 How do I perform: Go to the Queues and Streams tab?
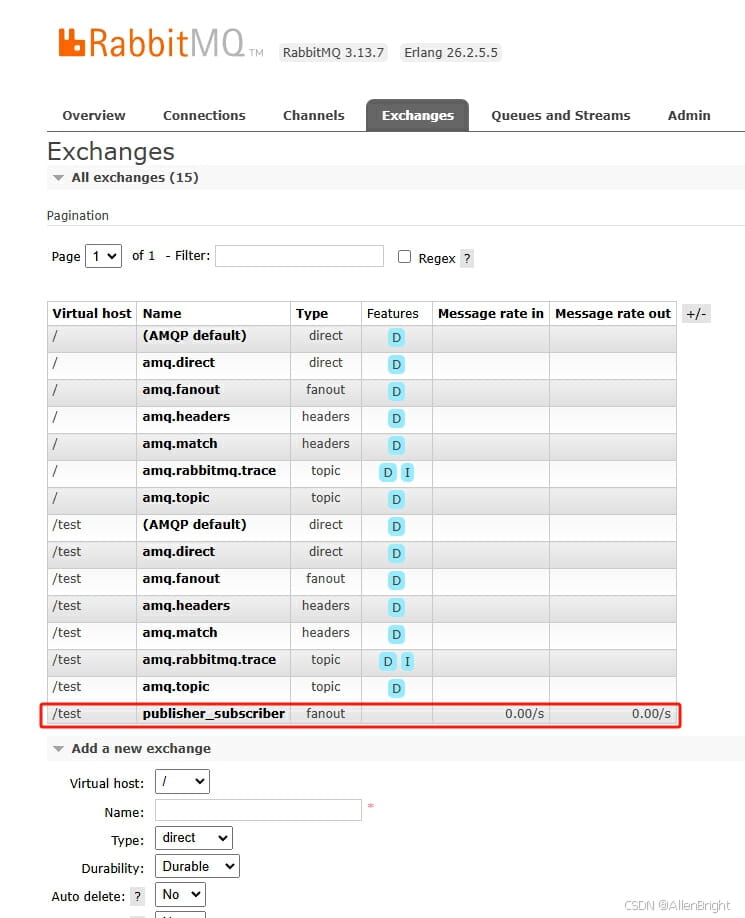[x=560, y=115]
